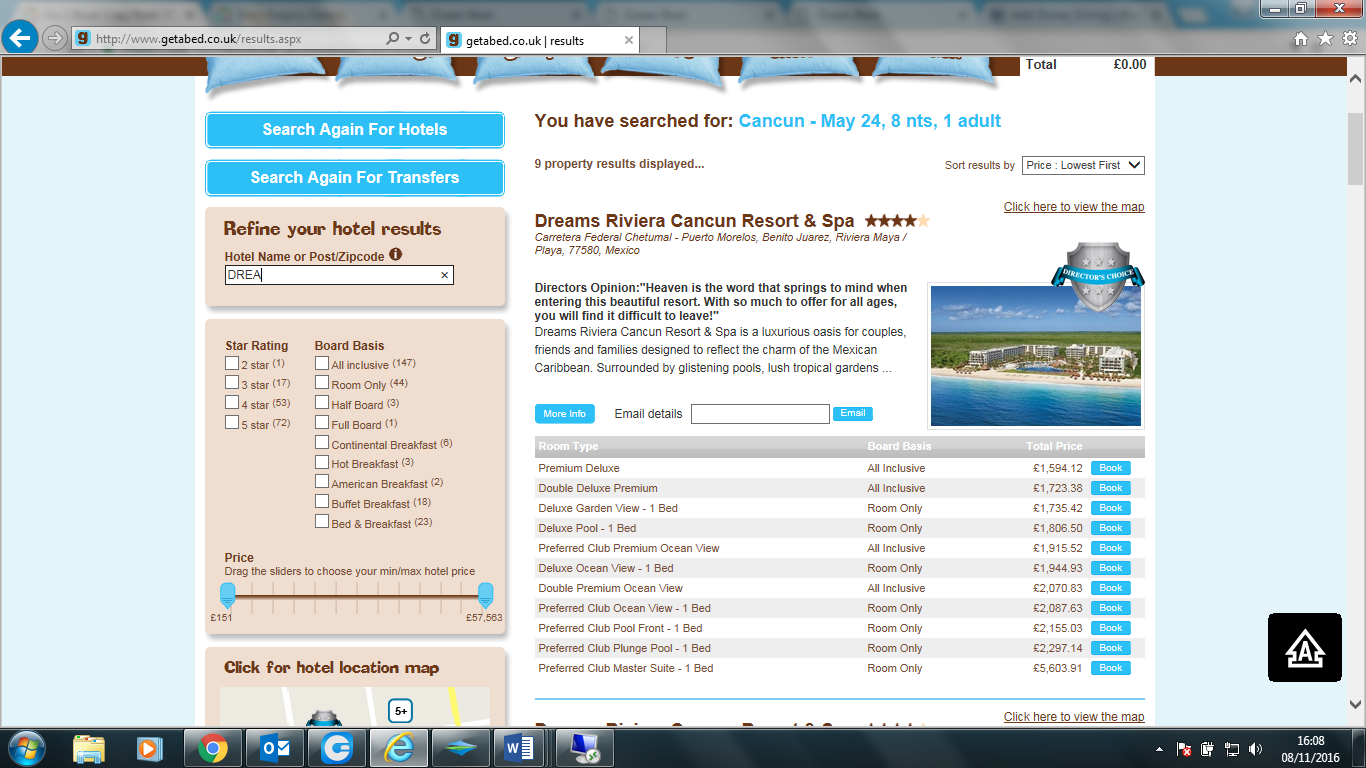Open File Explorer from the taskbar
The height and width of the screenshot is (768, 1366).
[x=88, y=748]
